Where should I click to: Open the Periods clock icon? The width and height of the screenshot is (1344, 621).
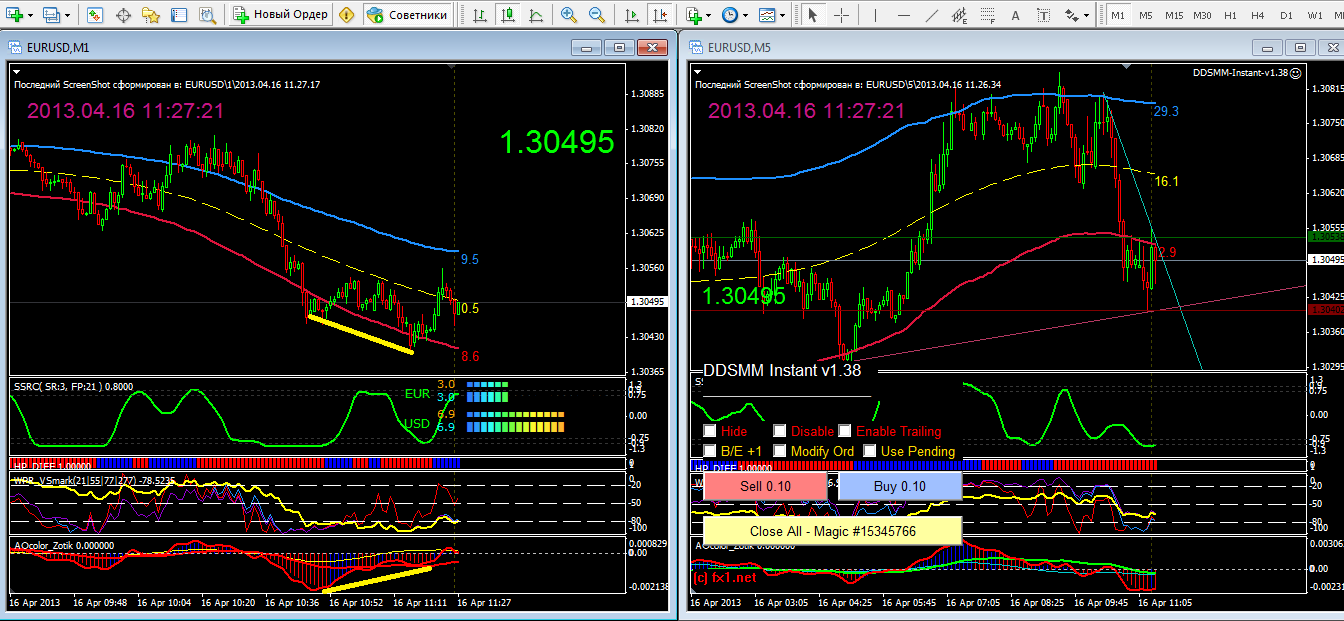[730, 15]
